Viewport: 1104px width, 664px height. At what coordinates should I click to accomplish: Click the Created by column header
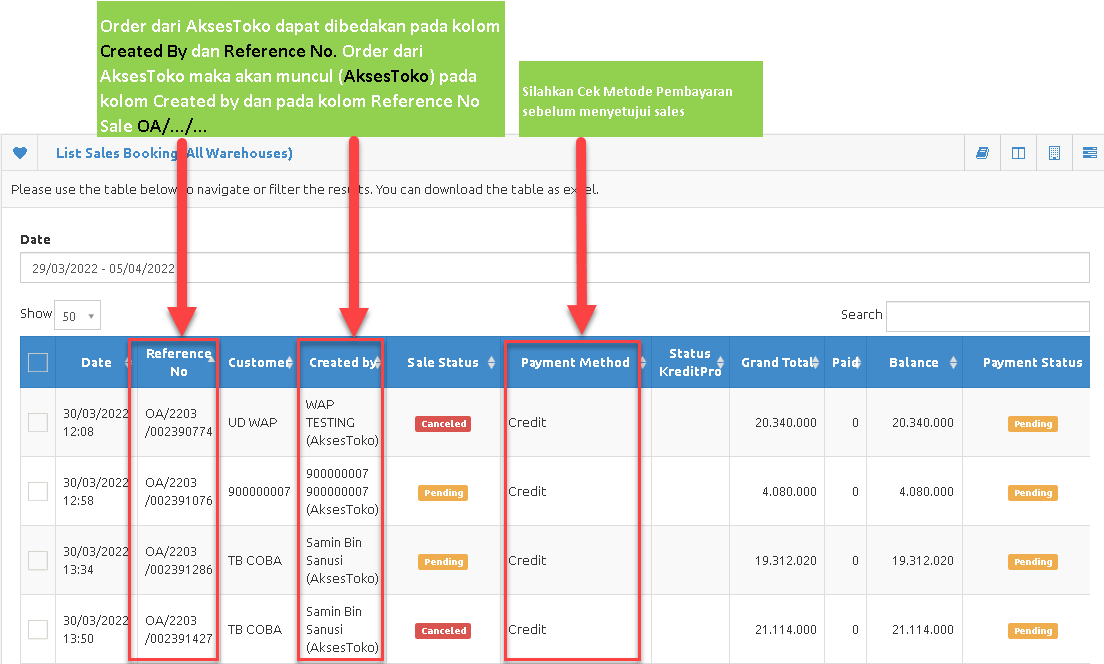[x=343, y=362]
